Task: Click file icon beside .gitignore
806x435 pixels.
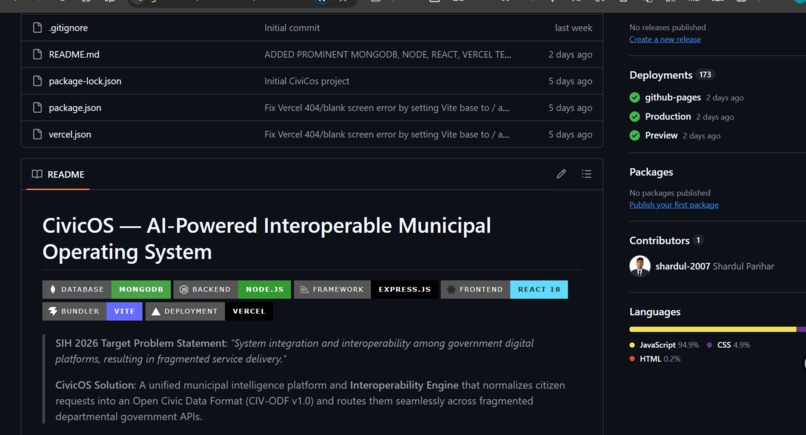Action: point(37,28)
